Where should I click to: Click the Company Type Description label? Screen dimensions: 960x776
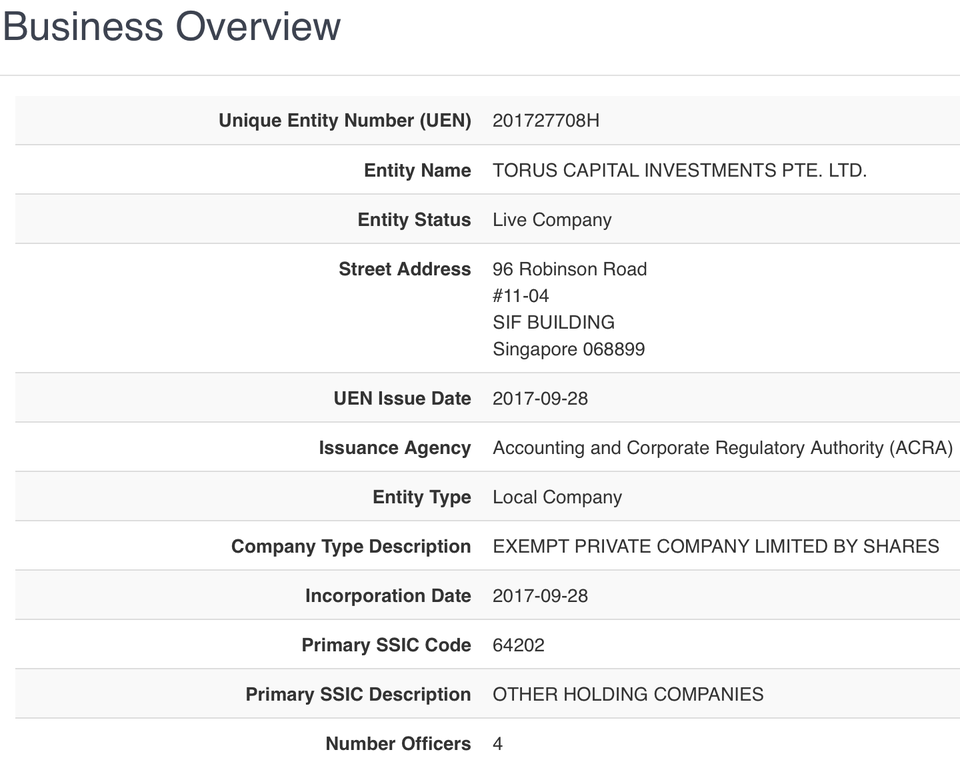click(351, 546)
